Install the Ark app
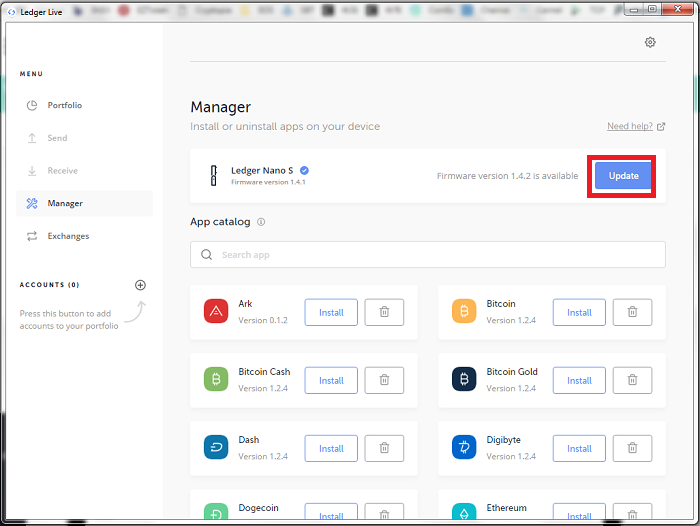This screenshot has width=700, height=526. tap(331, 312)
